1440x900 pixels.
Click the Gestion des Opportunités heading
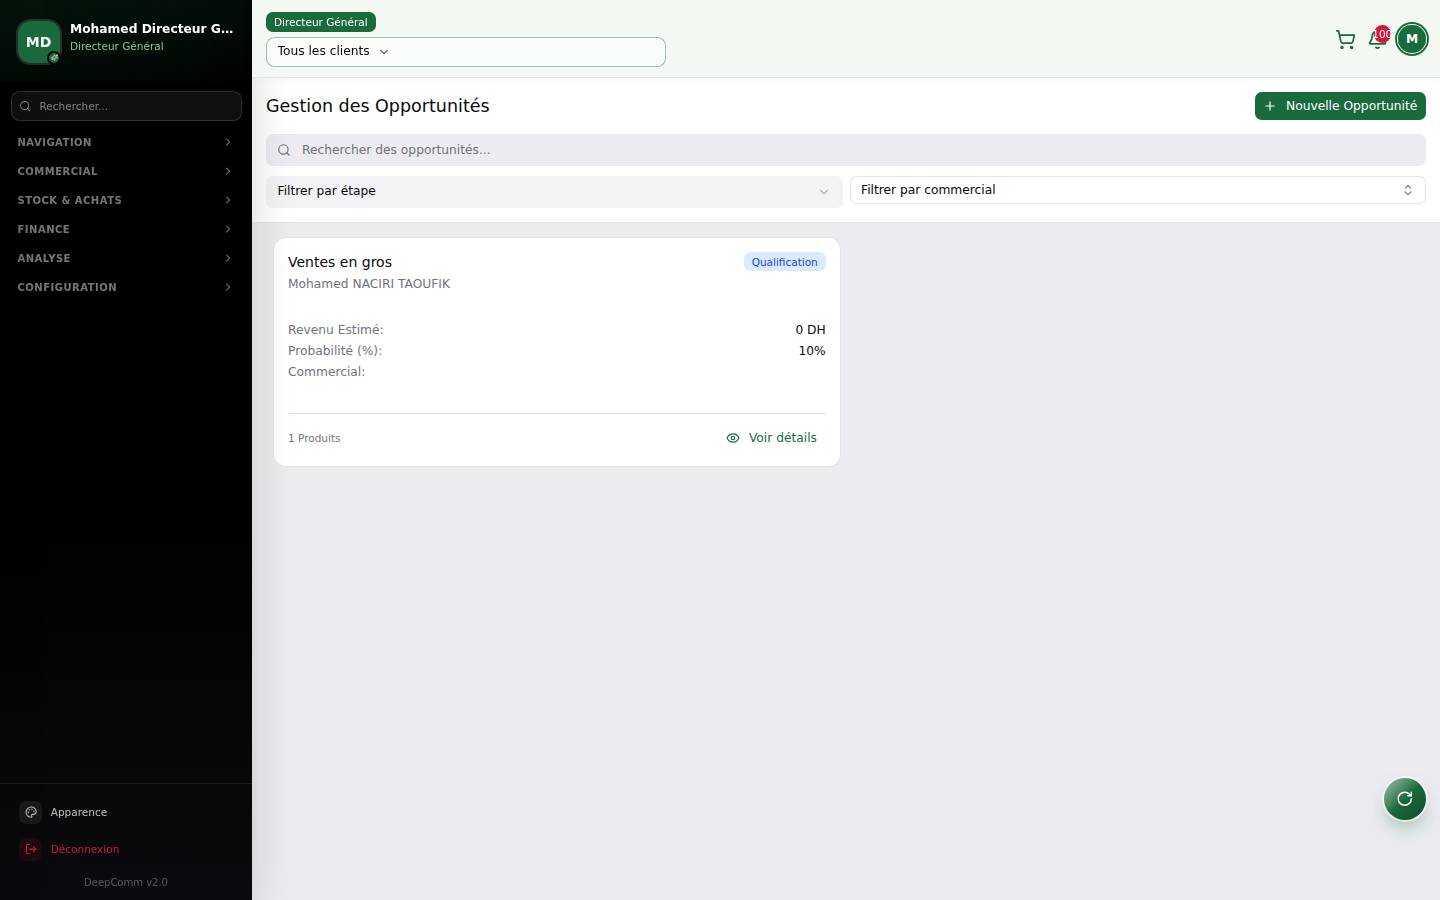coord(378,106)
